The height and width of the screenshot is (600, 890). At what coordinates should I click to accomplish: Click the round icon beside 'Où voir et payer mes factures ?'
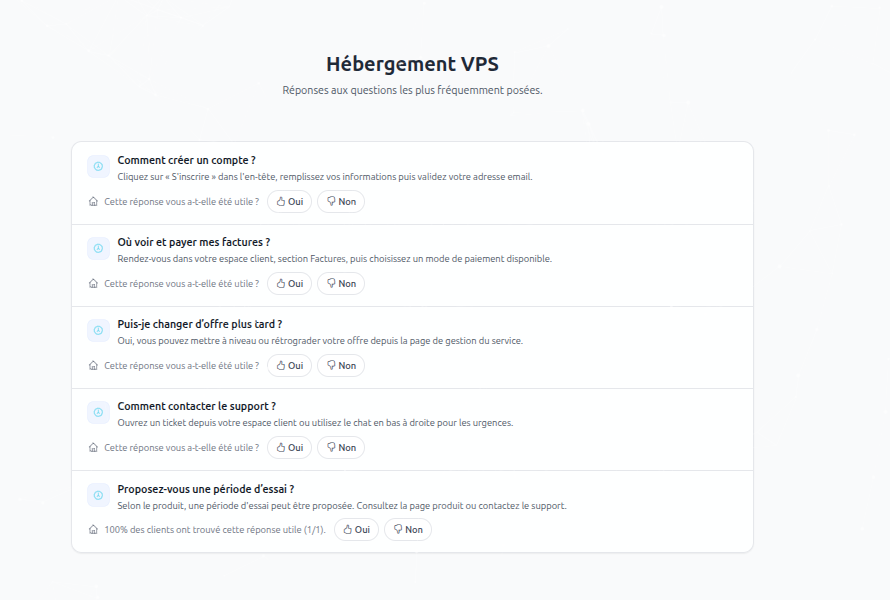98,248
